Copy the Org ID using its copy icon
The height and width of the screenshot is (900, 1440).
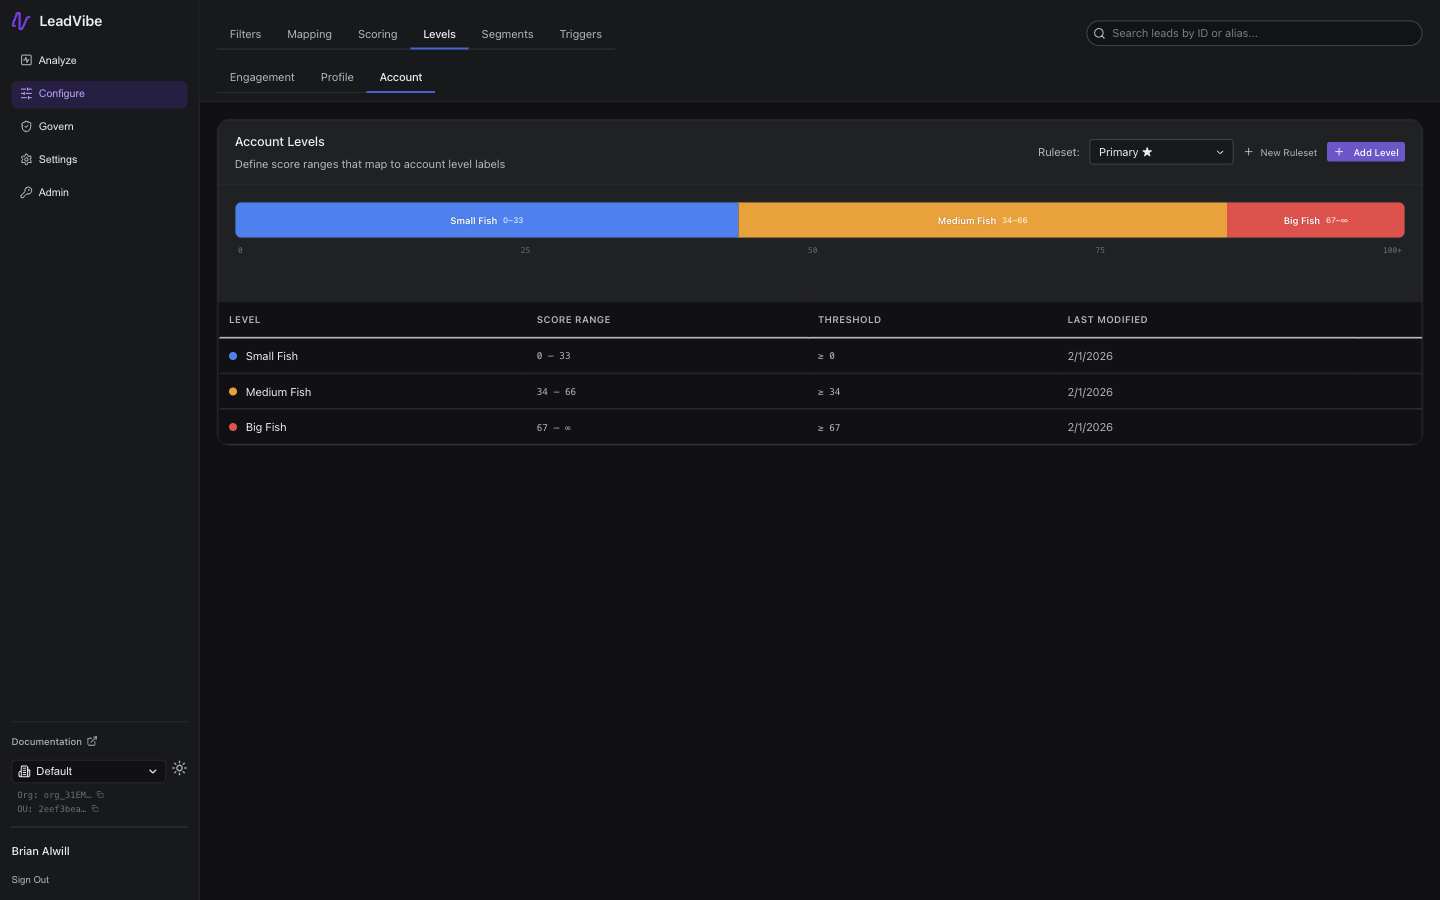click(99, 794)
